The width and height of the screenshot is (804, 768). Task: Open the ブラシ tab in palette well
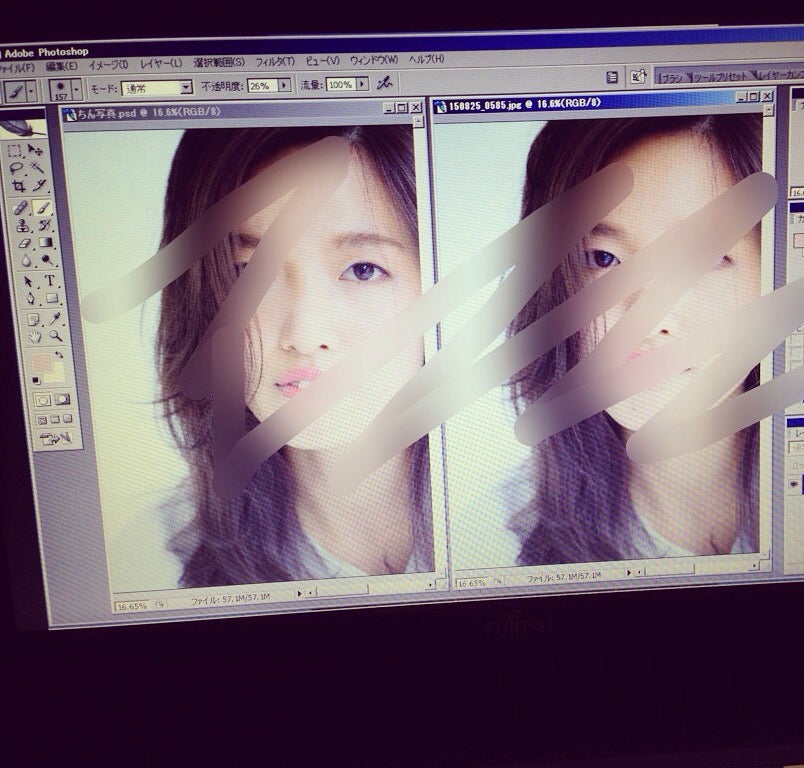pyautogui.click(x=671, y=78)
